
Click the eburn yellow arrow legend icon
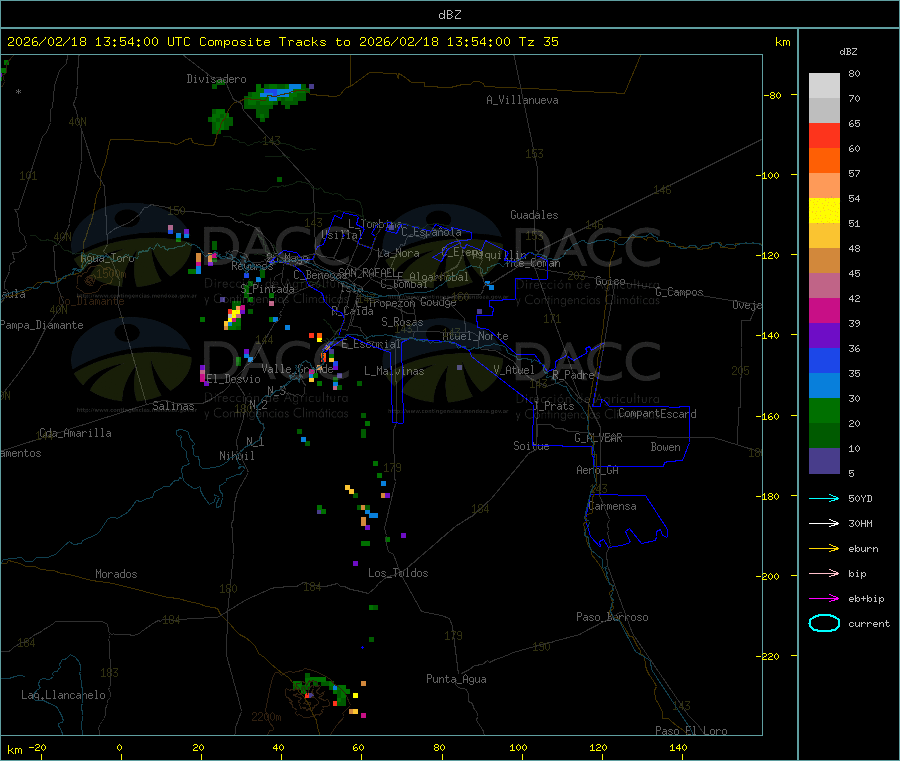coord(824,549)
